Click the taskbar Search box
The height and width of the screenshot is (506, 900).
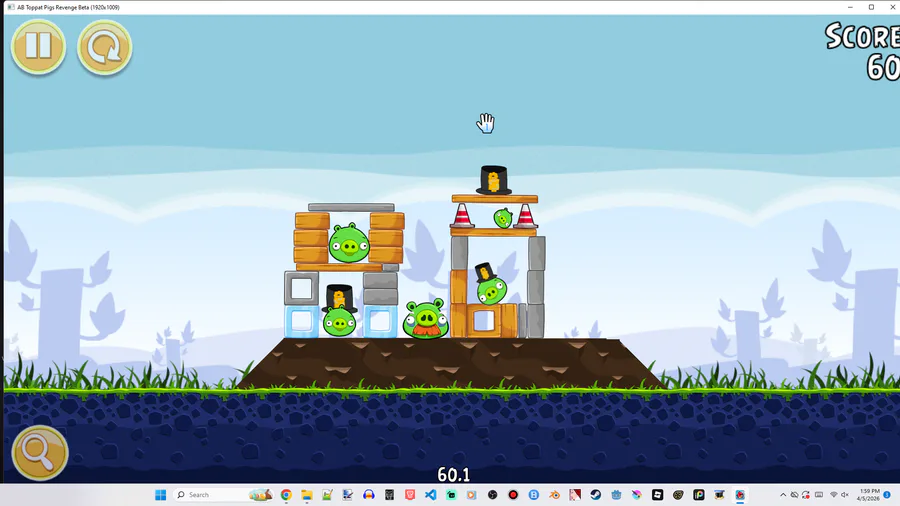(x=223, y=495)
